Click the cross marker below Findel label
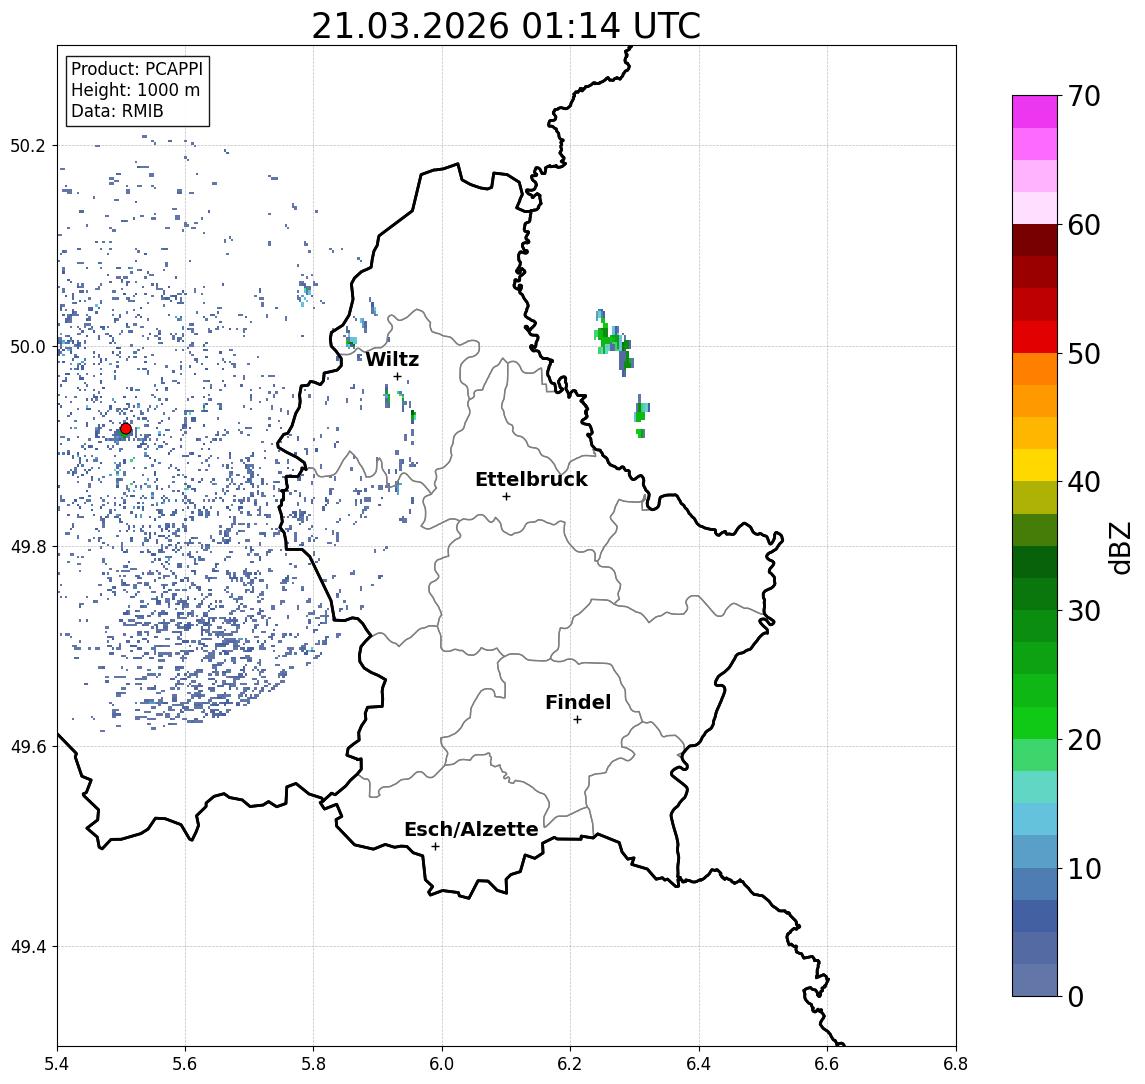1145x1084 pixels. (x=577, y=719)
